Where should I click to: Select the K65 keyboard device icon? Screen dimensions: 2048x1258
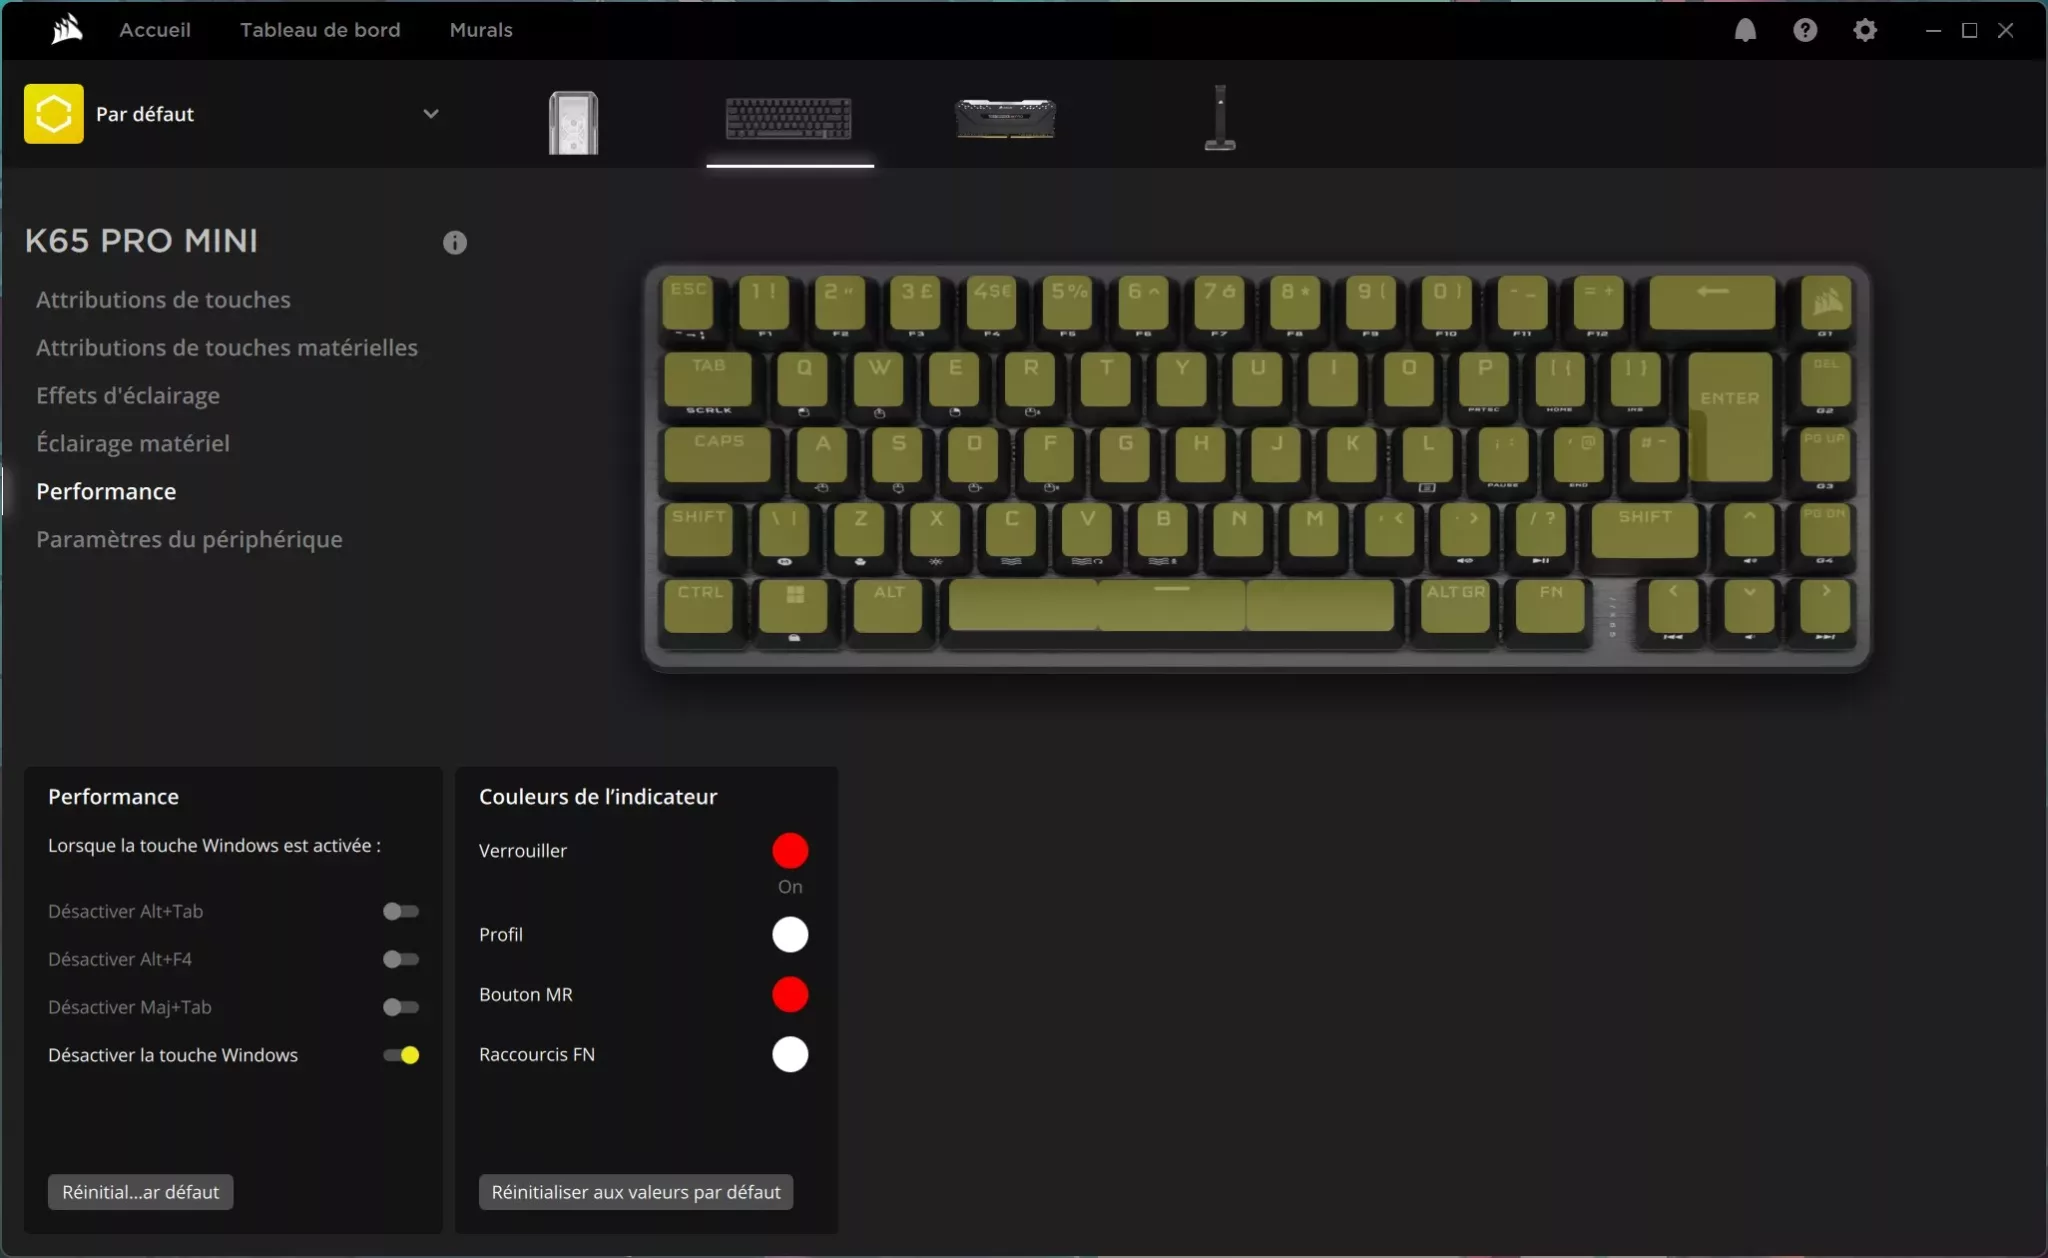click(x=788, y=118)
